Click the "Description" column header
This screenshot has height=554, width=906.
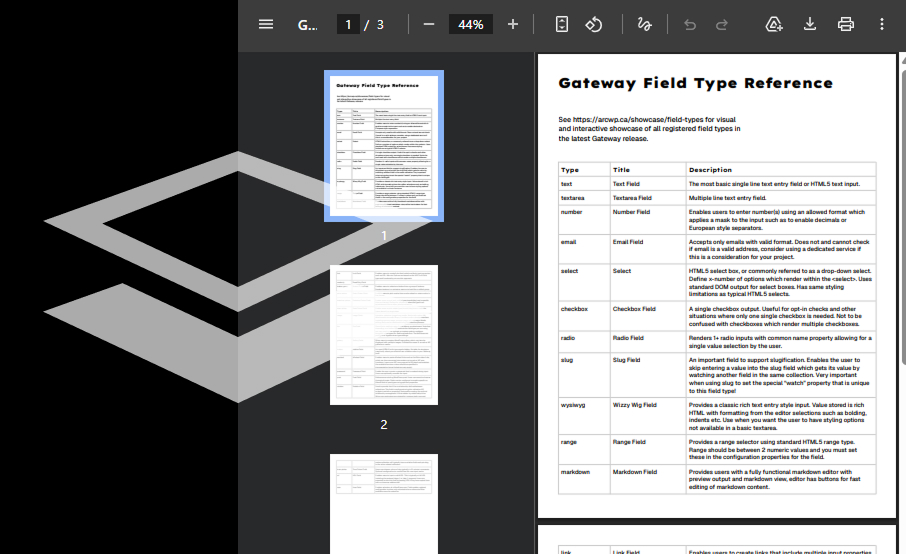(x=710, y=170)
